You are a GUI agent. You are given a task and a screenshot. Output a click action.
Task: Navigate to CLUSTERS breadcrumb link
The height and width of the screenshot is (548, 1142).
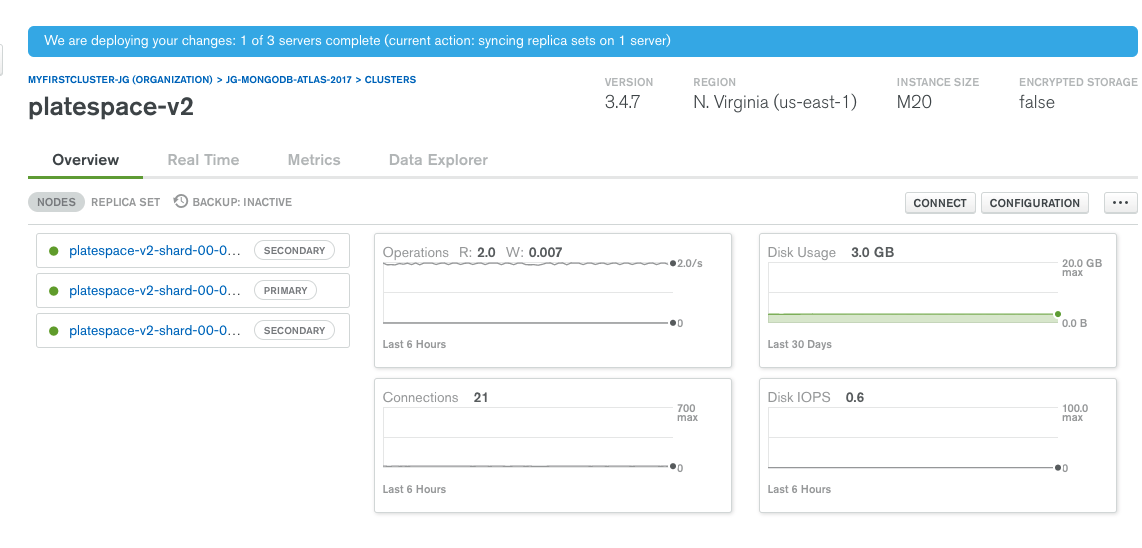click(x=390, y=79)
